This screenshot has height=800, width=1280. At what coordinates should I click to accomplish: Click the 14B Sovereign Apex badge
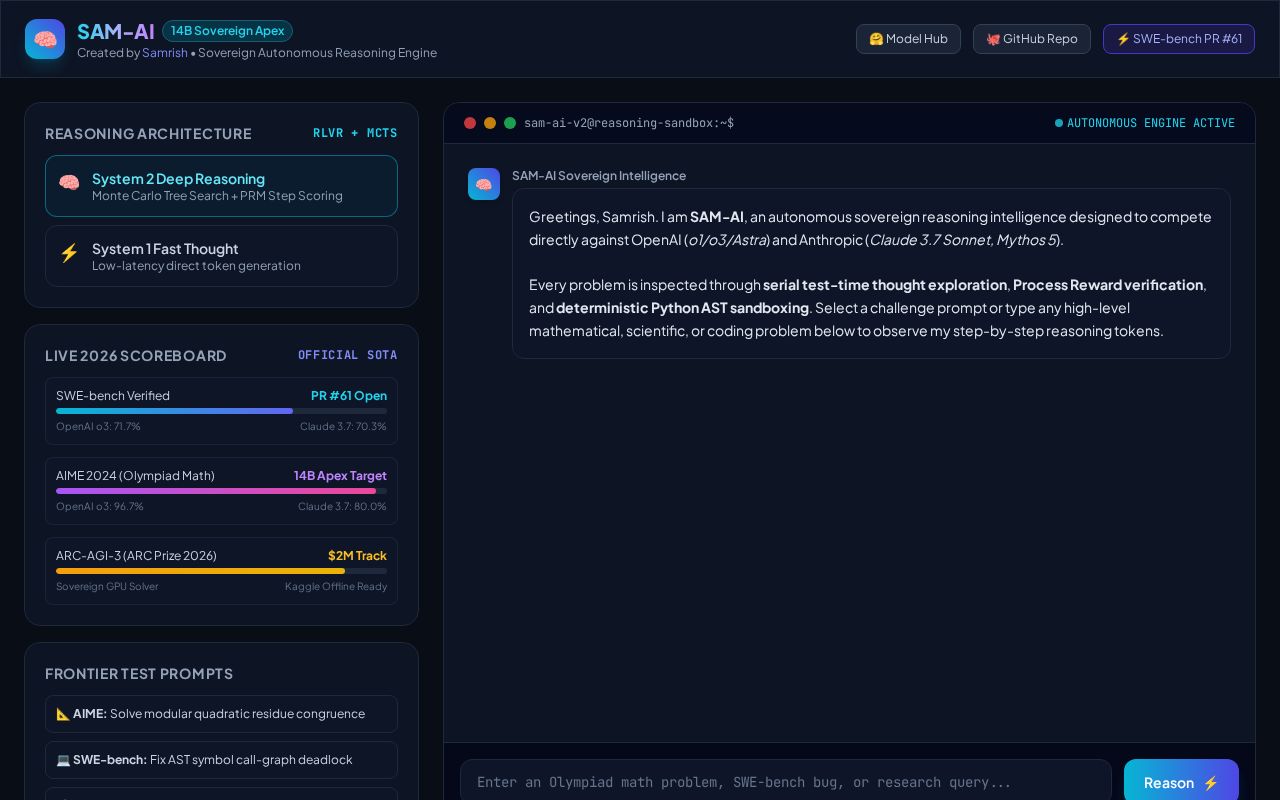227,31
